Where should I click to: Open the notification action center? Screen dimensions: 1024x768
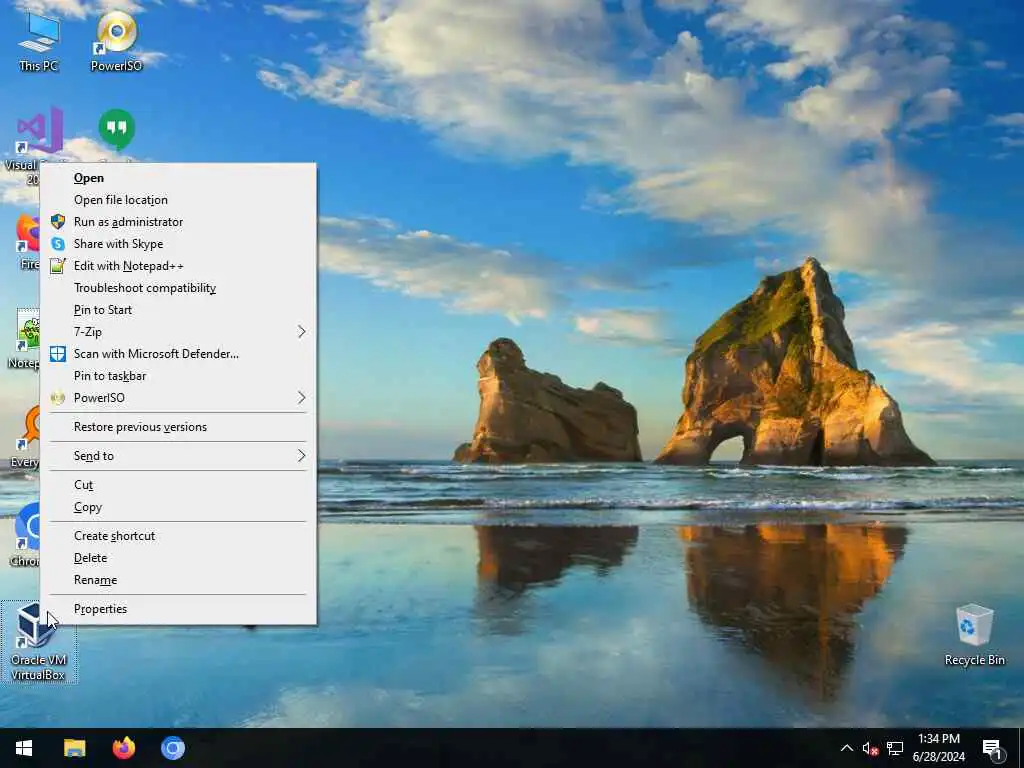tap(993, 748)
